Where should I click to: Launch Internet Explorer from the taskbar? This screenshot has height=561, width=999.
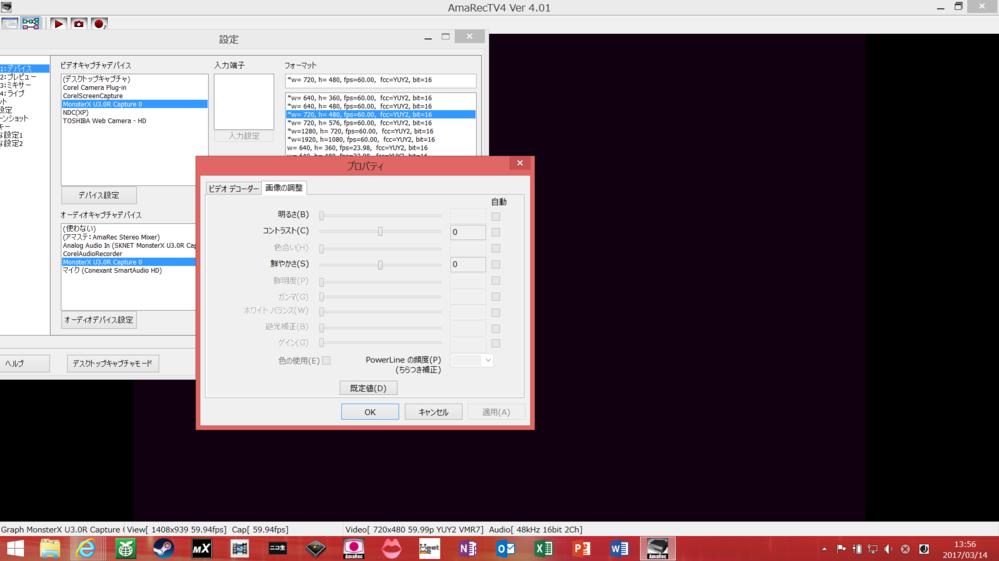87,548
